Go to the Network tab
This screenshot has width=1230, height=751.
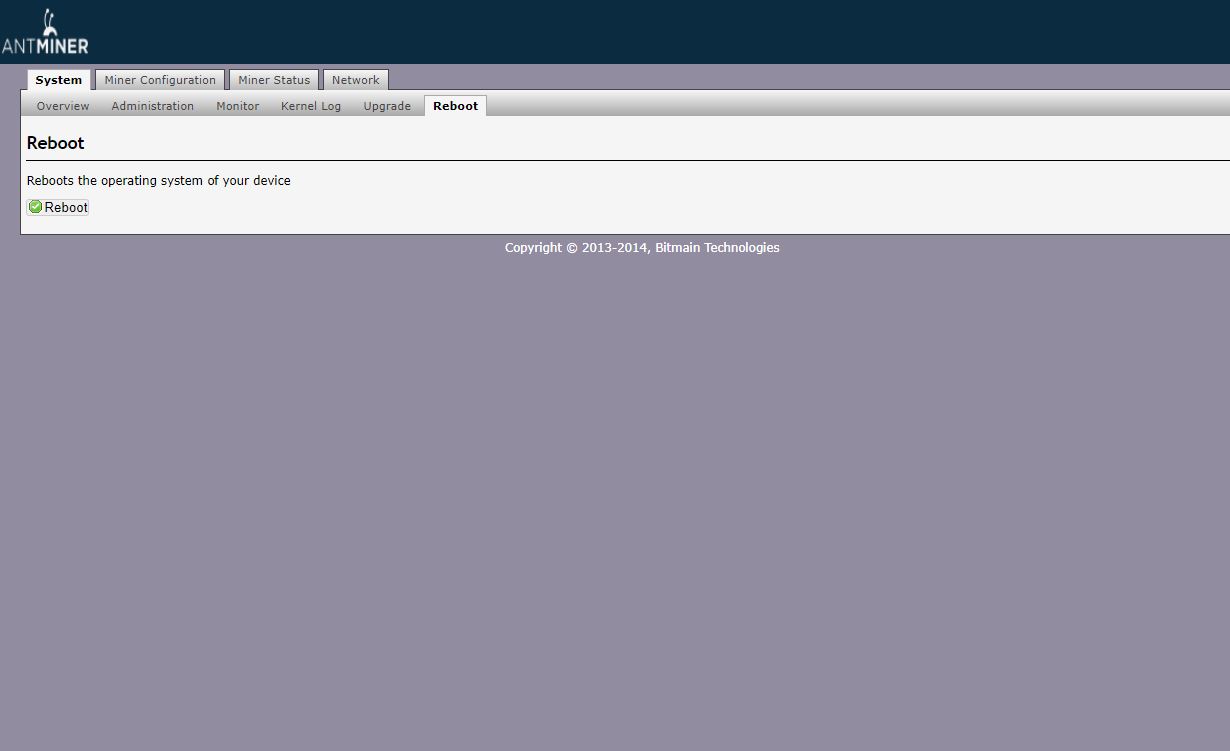356,80
